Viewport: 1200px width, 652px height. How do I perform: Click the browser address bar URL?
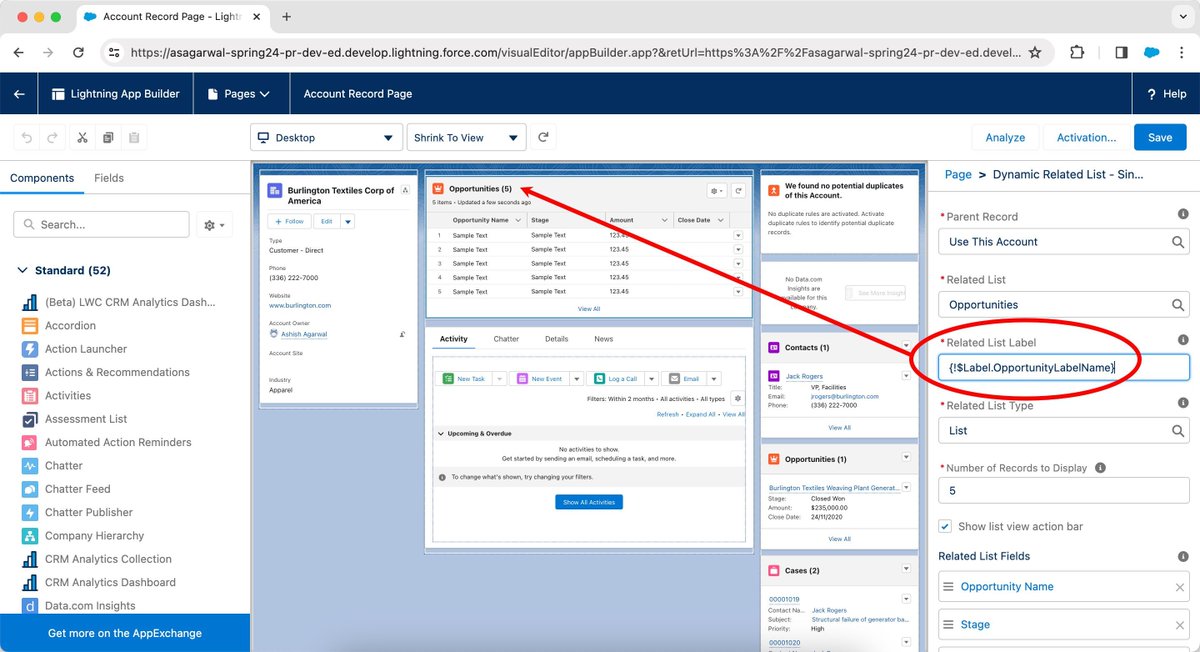point(575,53)
